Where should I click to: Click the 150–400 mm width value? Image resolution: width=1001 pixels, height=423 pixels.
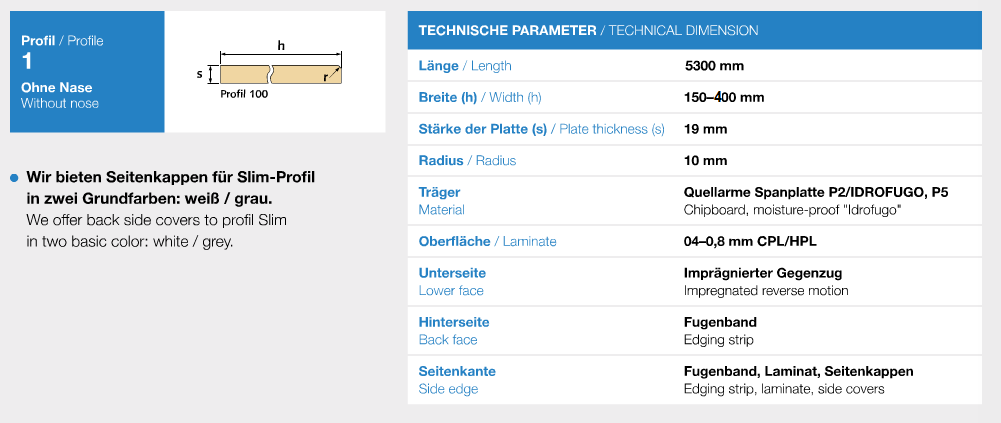pos(724,98)
